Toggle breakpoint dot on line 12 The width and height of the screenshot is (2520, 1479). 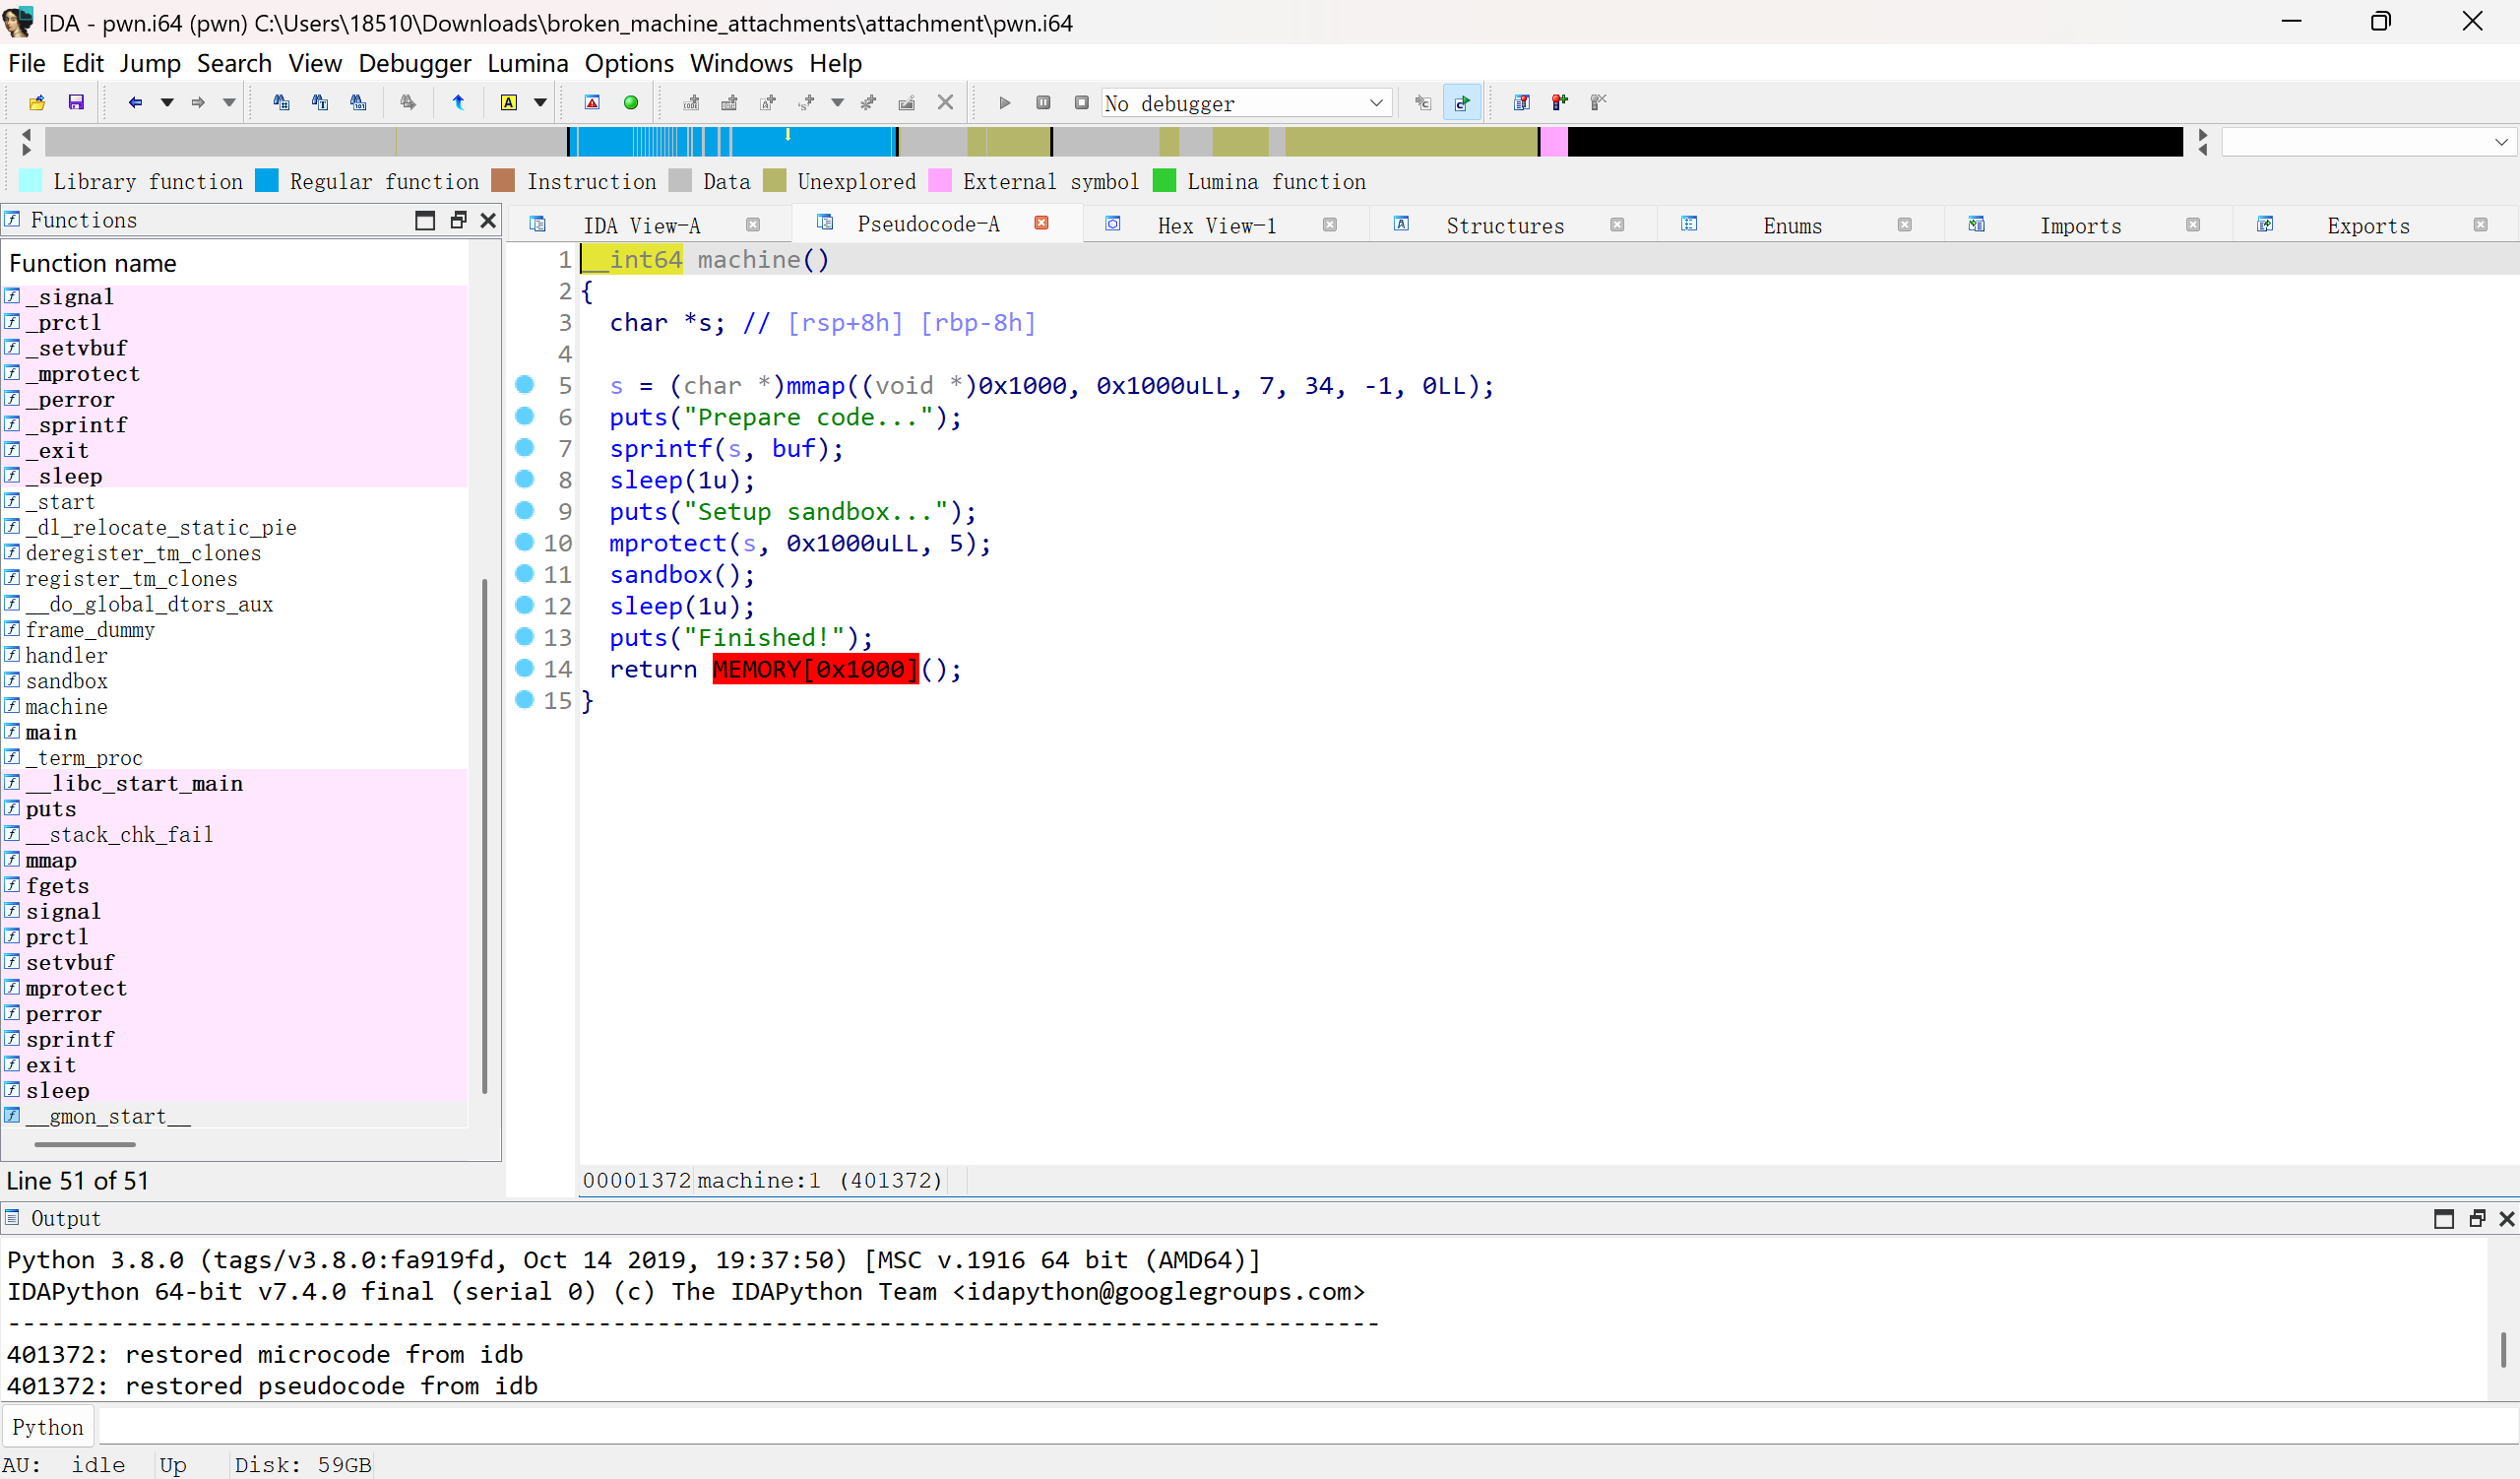(524, 605)
